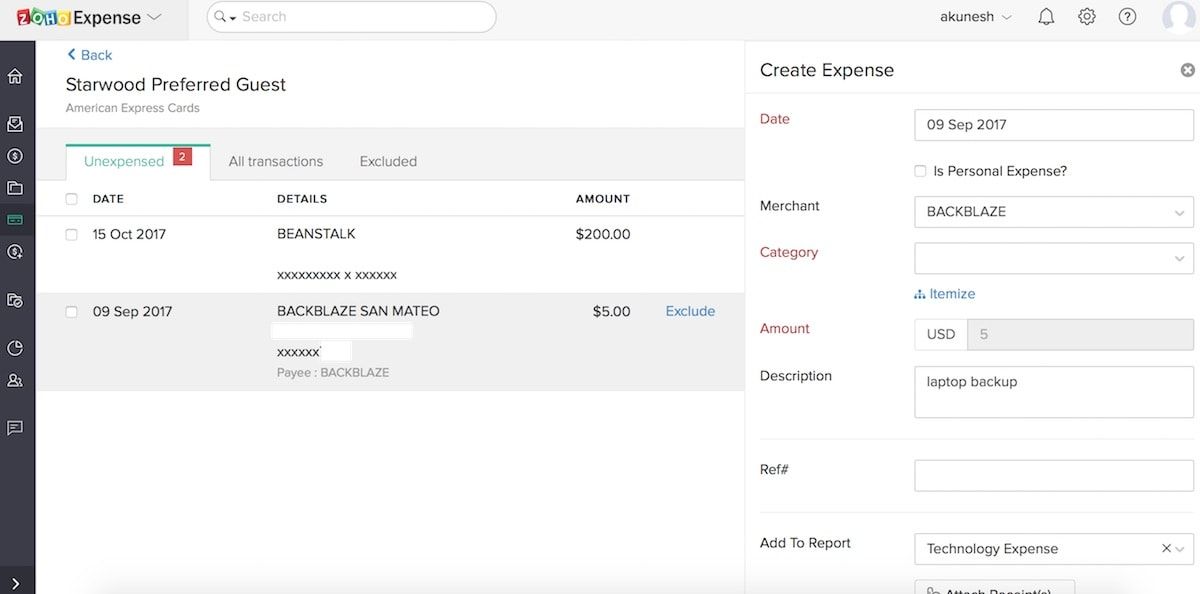Click the Home icon in left sidebar
The height and width of the screenshot is (594, 1200).
tap(15, 77)
